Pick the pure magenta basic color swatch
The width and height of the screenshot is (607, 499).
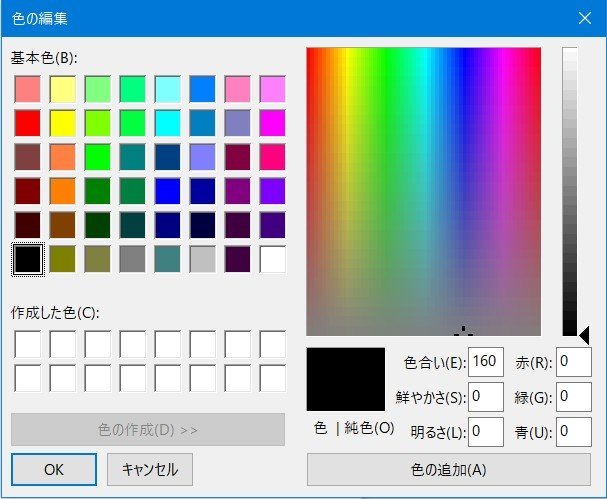pyautogui.click(x=273, y=123)
